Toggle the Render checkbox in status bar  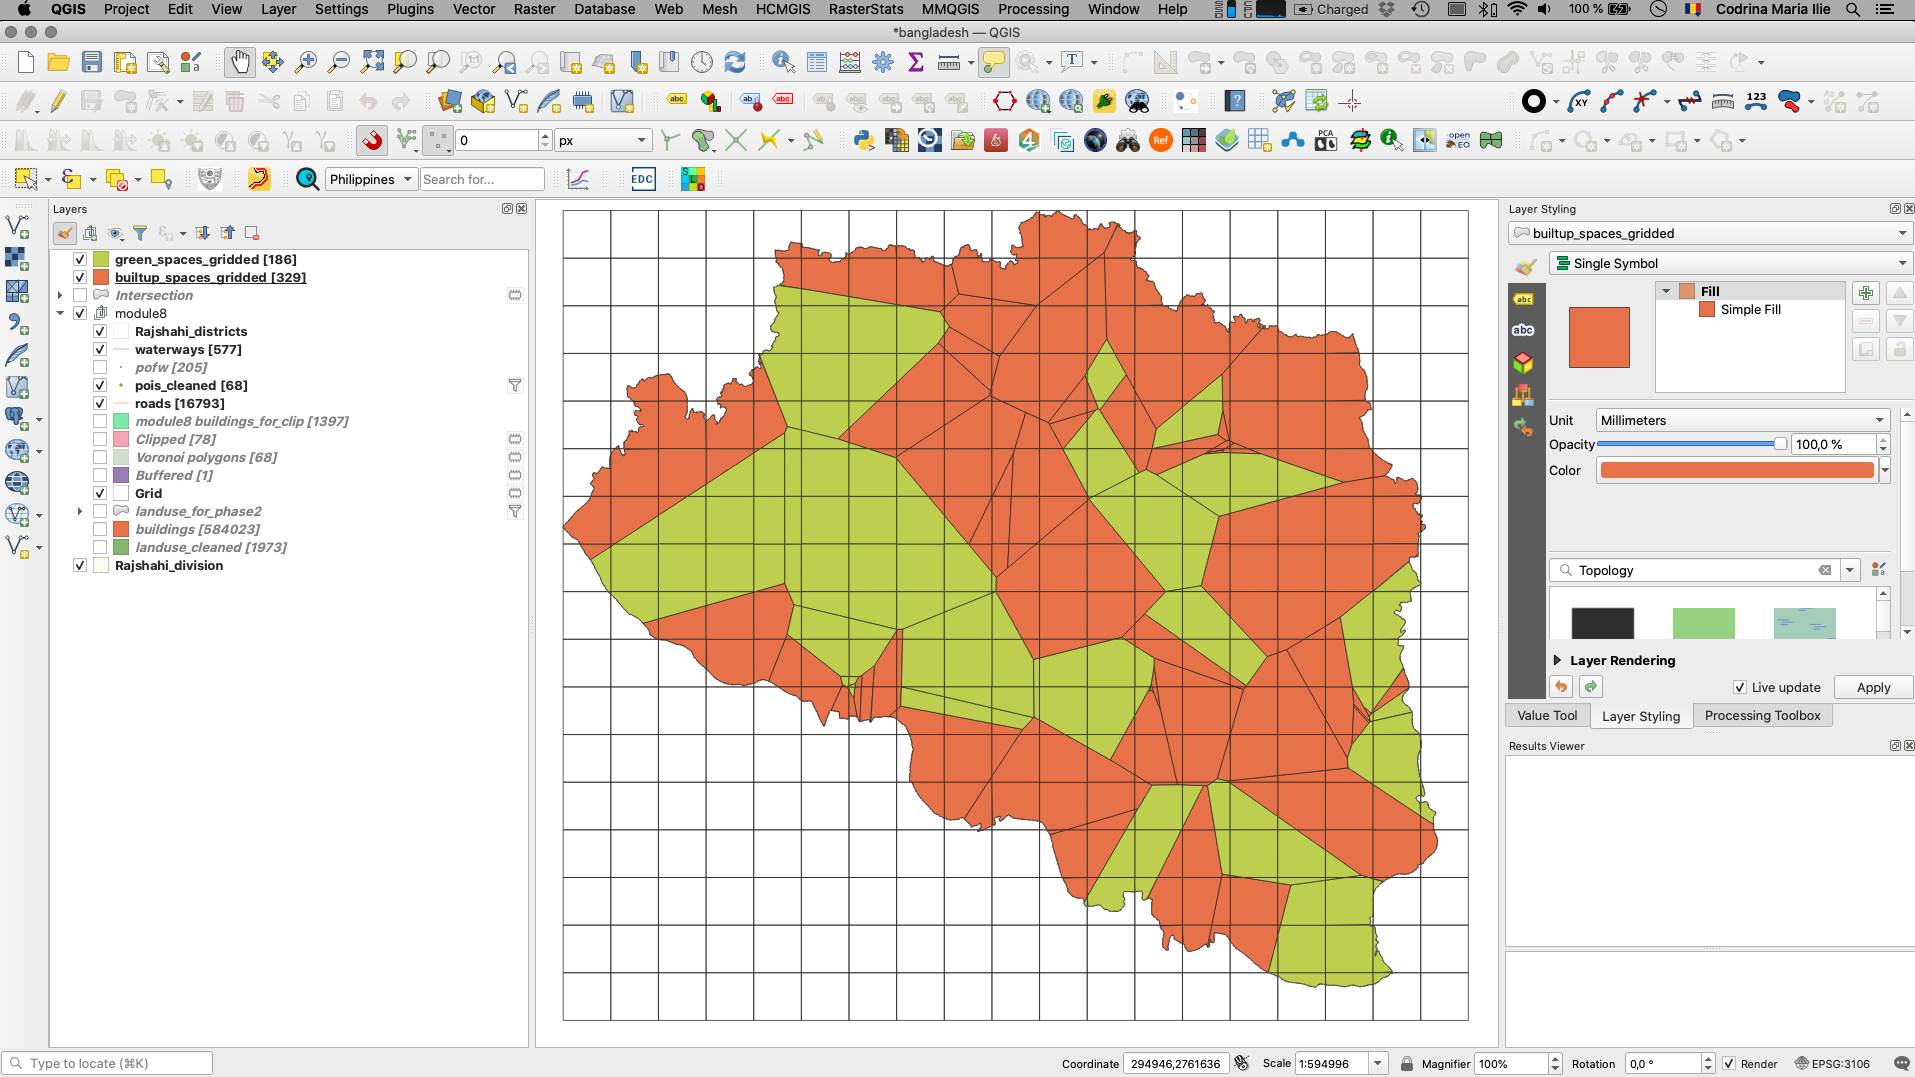point(1729,1064)
